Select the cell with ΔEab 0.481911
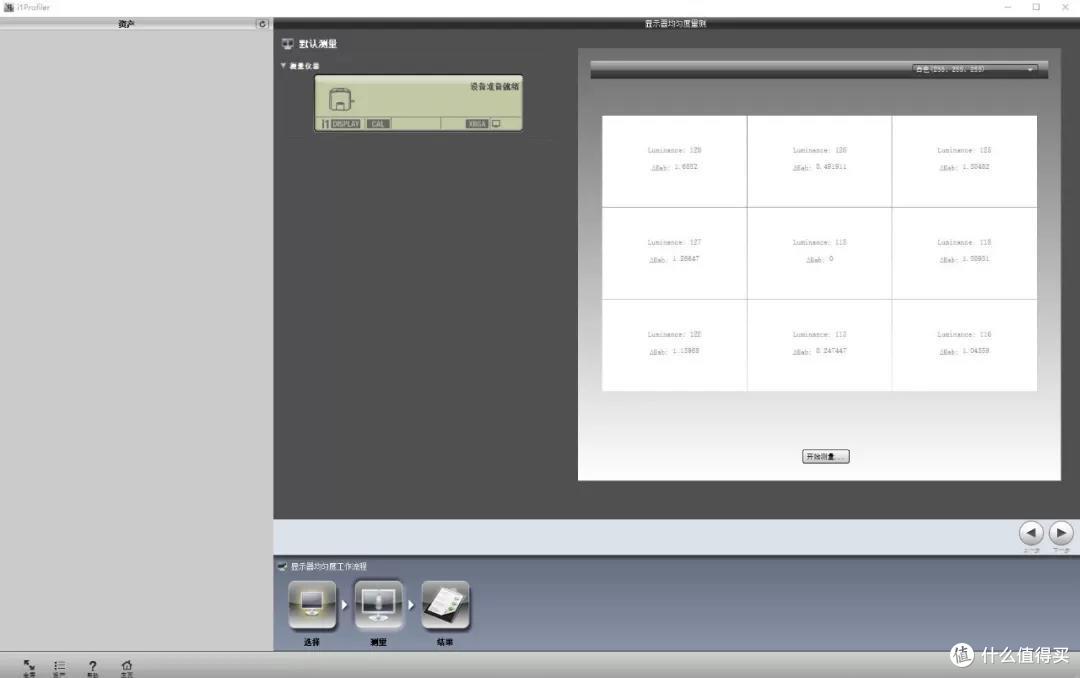 point(820,161)
